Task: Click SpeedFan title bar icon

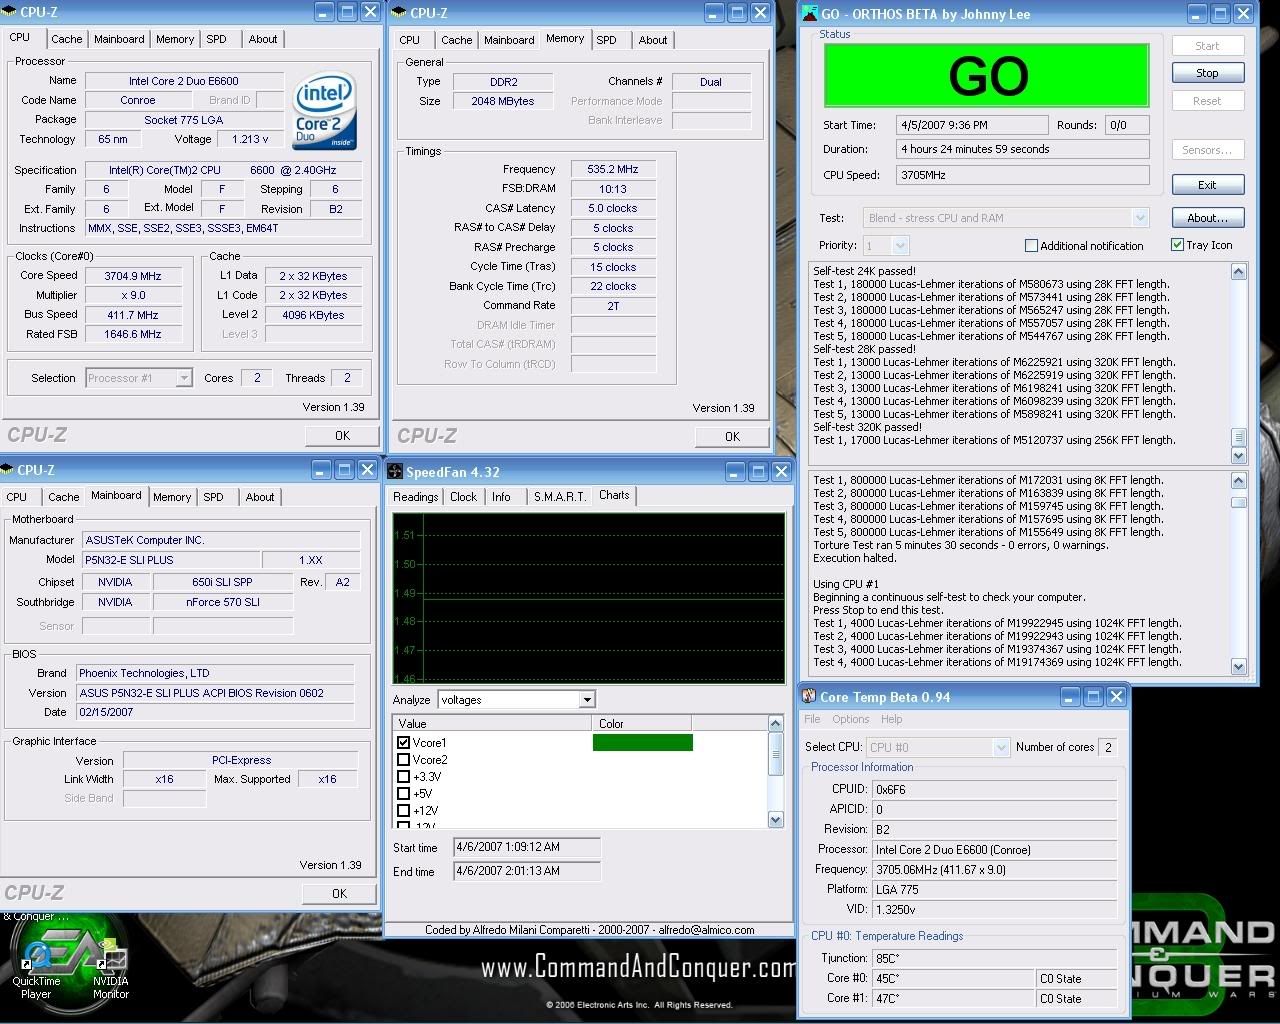Action: (x=395, y=471)
